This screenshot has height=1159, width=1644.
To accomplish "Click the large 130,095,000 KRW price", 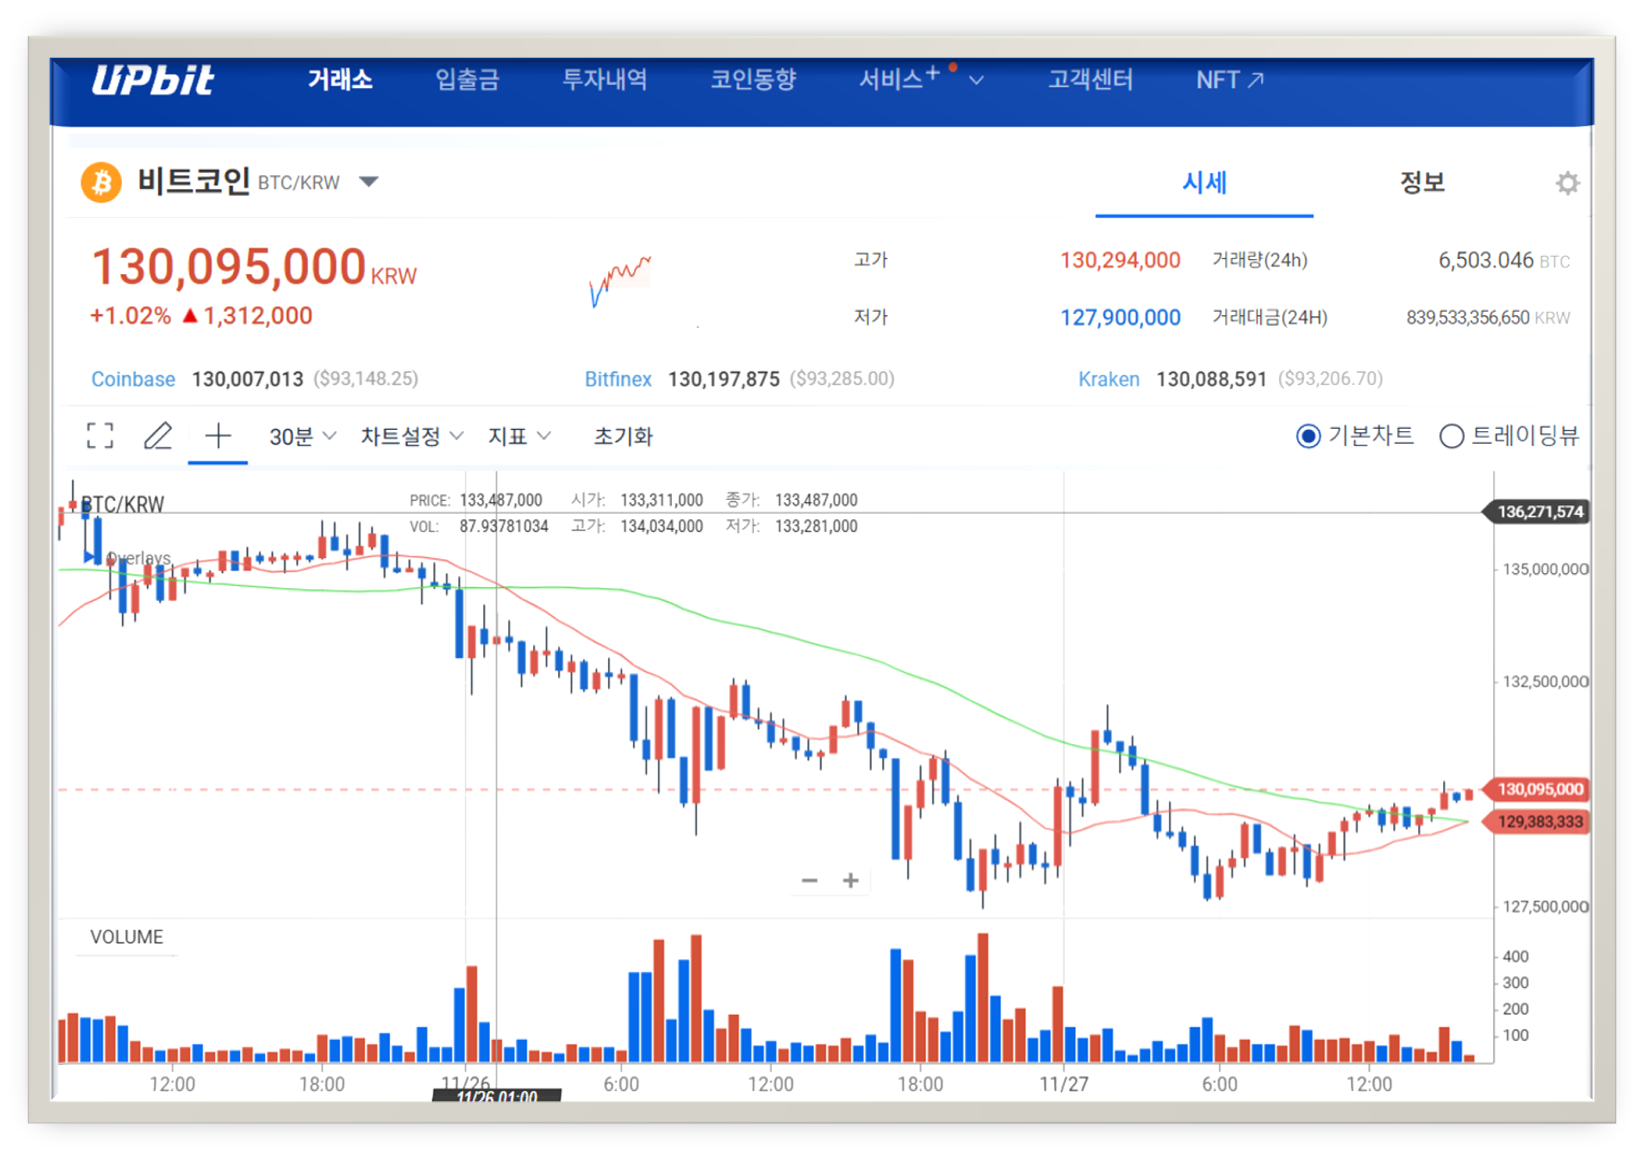I will 254,267.
